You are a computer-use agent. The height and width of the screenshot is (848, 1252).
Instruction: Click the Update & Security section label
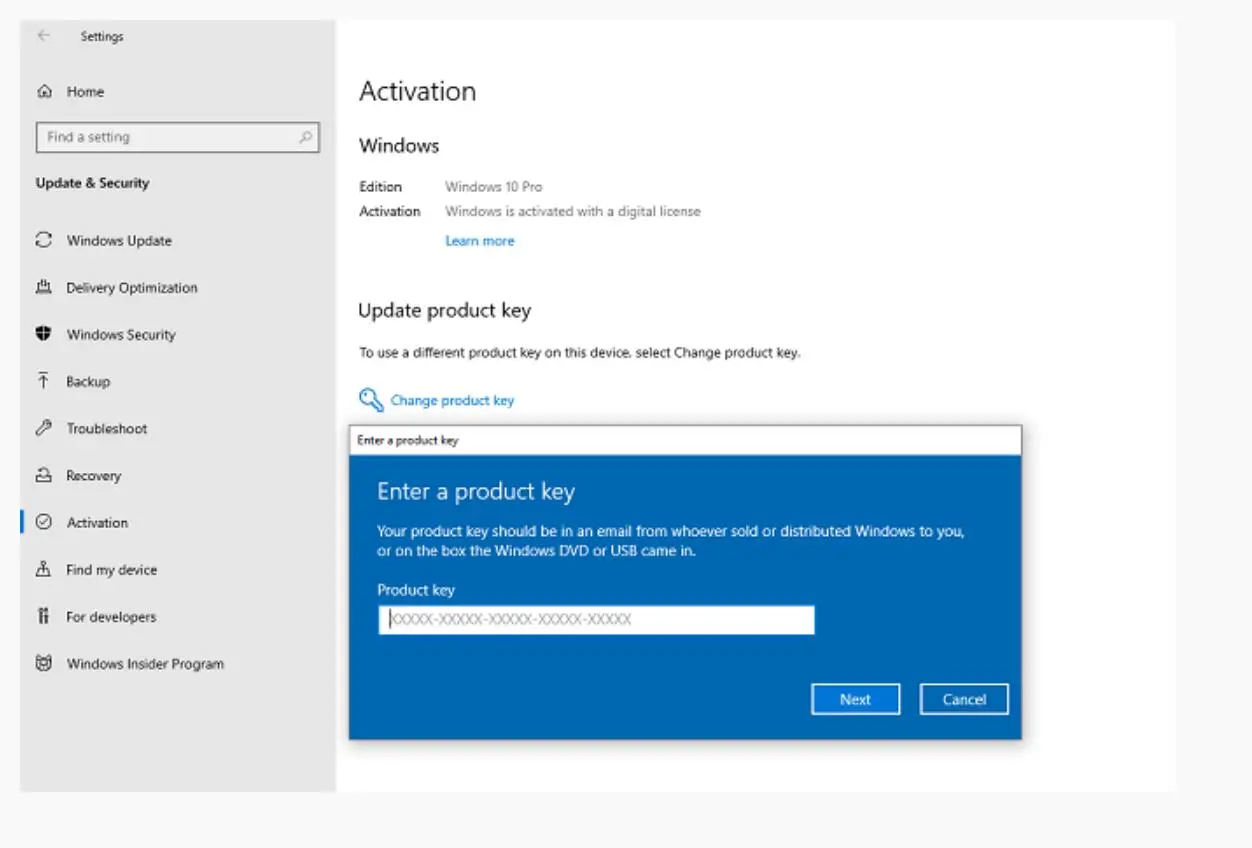(92, 183)
